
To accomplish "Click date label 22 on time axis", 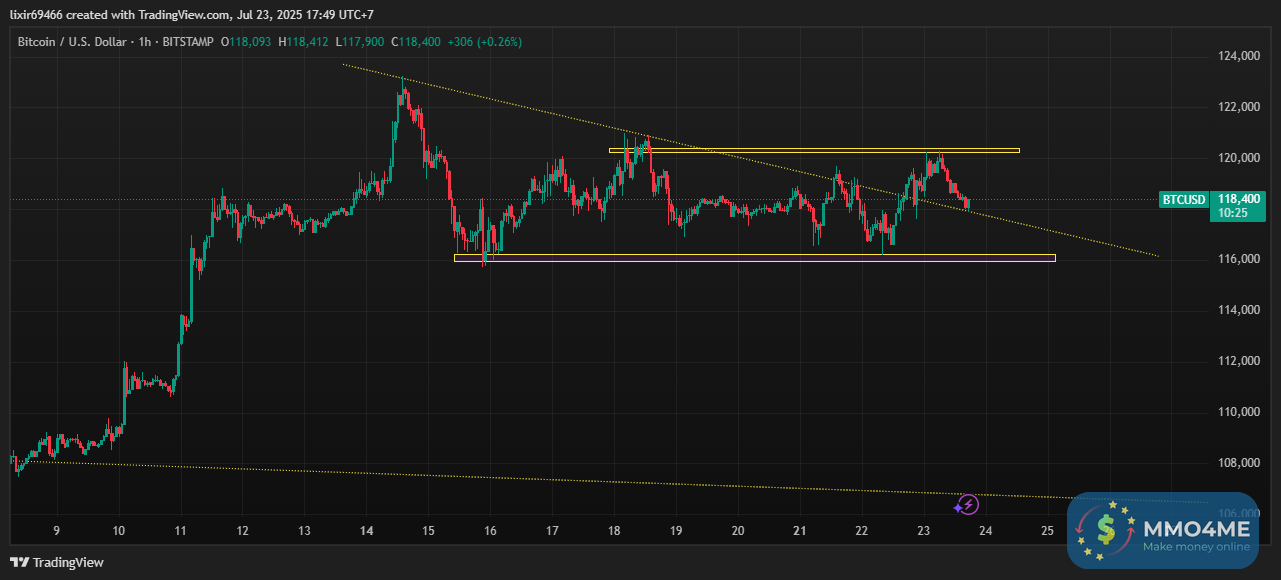I will [x=862, y=531].
